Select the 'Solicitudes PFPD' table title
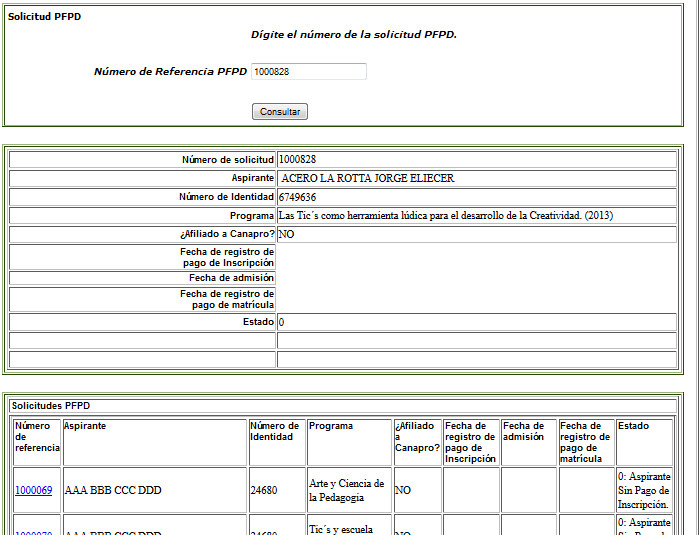 tap(51, 405)
